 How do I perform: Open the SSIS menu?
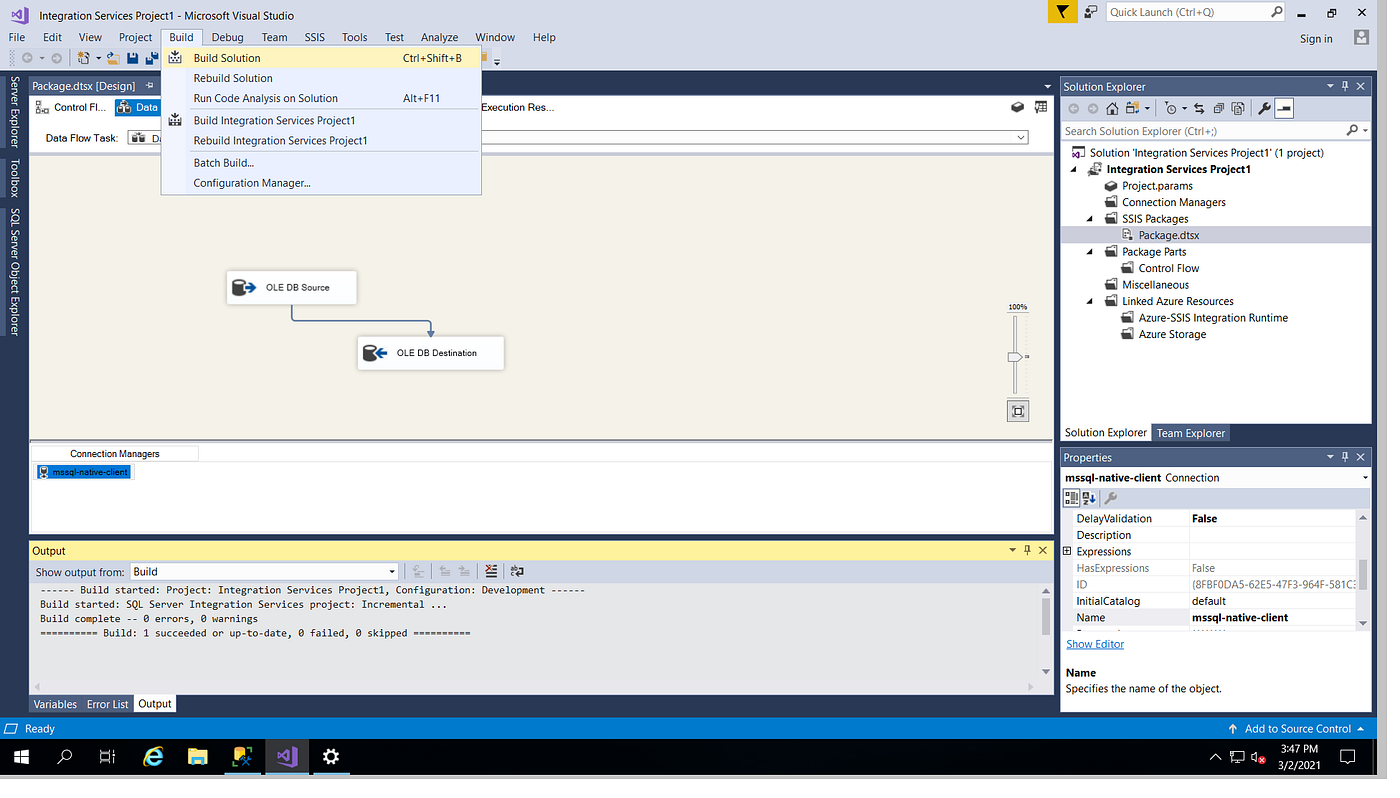pyautogui.click(x=315, y=37)
